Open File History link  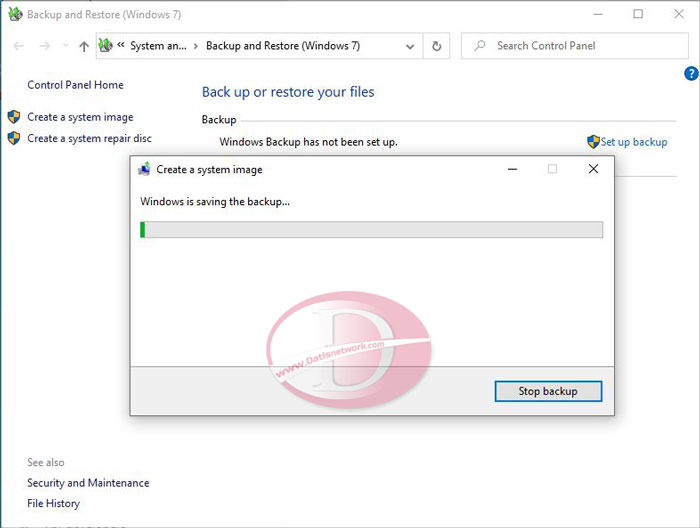pos(53,503)
